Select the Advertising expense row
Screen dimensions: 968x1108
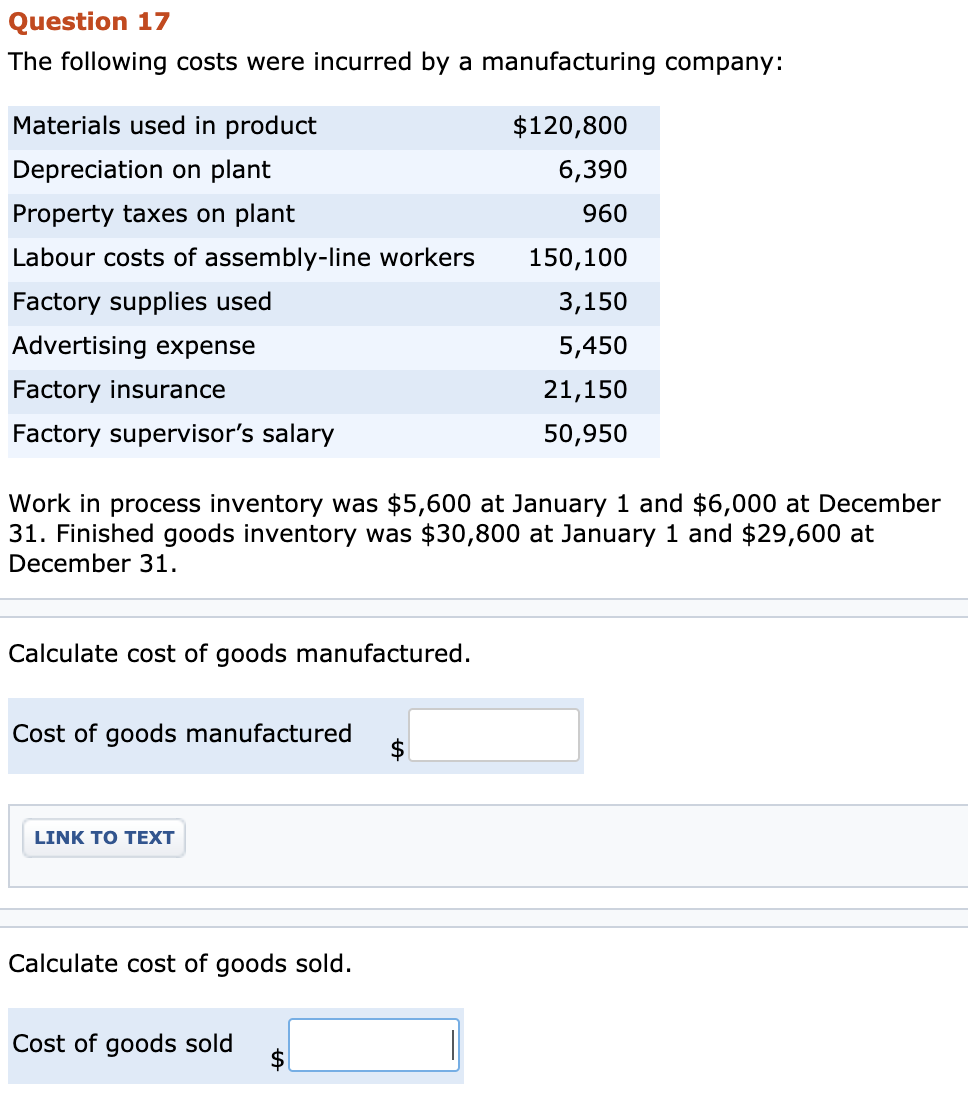tap(133, 346)
